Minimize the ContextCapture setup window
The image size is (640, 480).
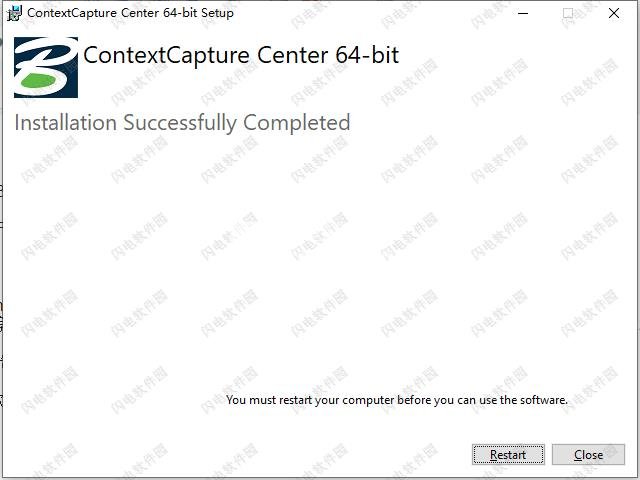[x=523, y=13]
